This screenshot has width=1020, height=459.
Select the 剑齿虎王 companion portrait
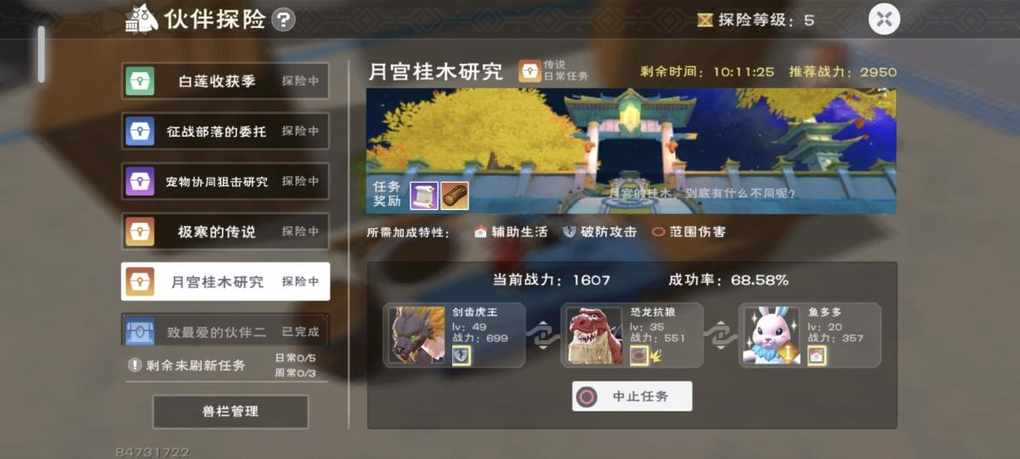coord(416,335)
